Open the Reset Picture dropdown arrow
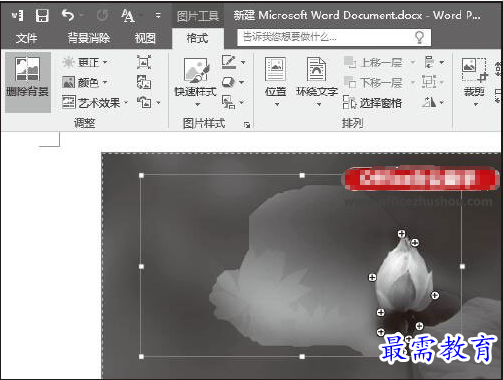Screen dimensions: 503x380 [159, 103]
